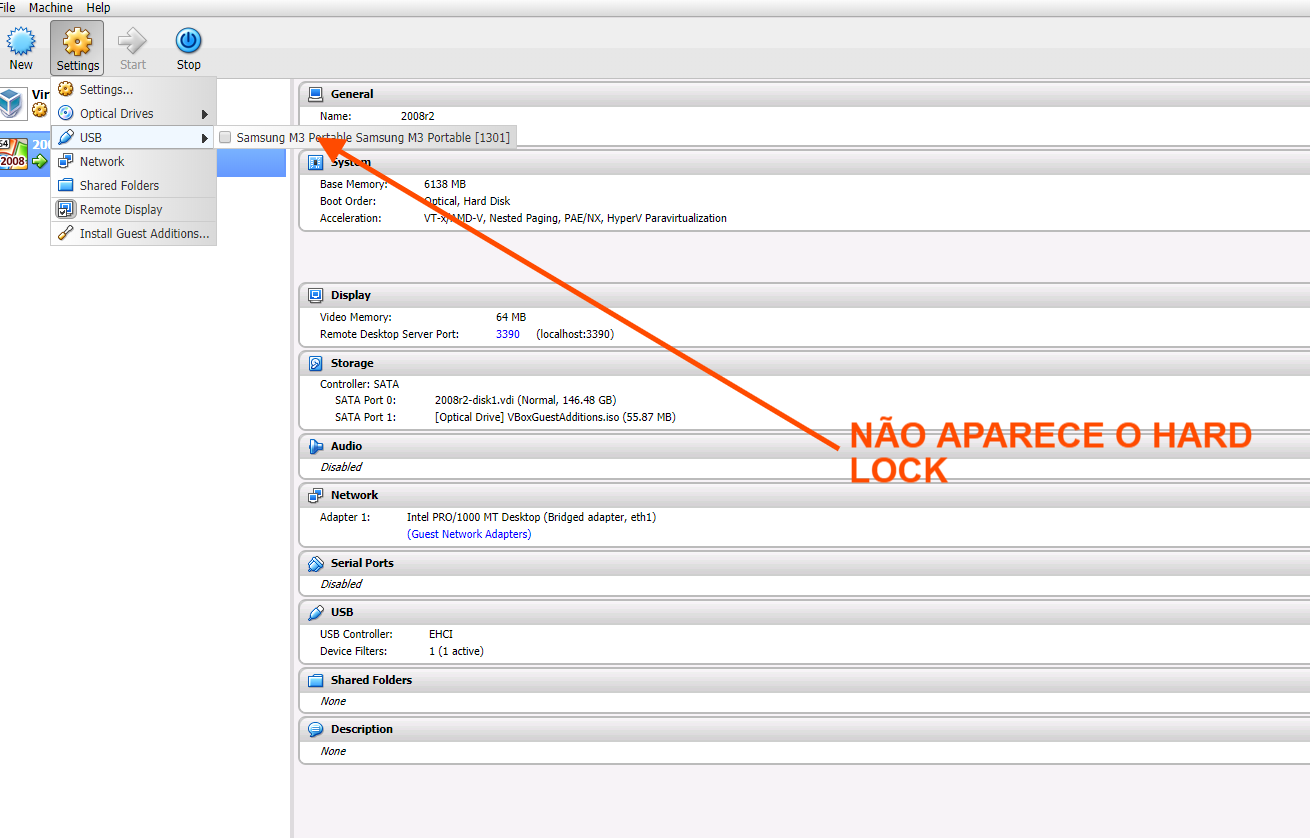Click "None" under the Description section

tap(333, 751)
